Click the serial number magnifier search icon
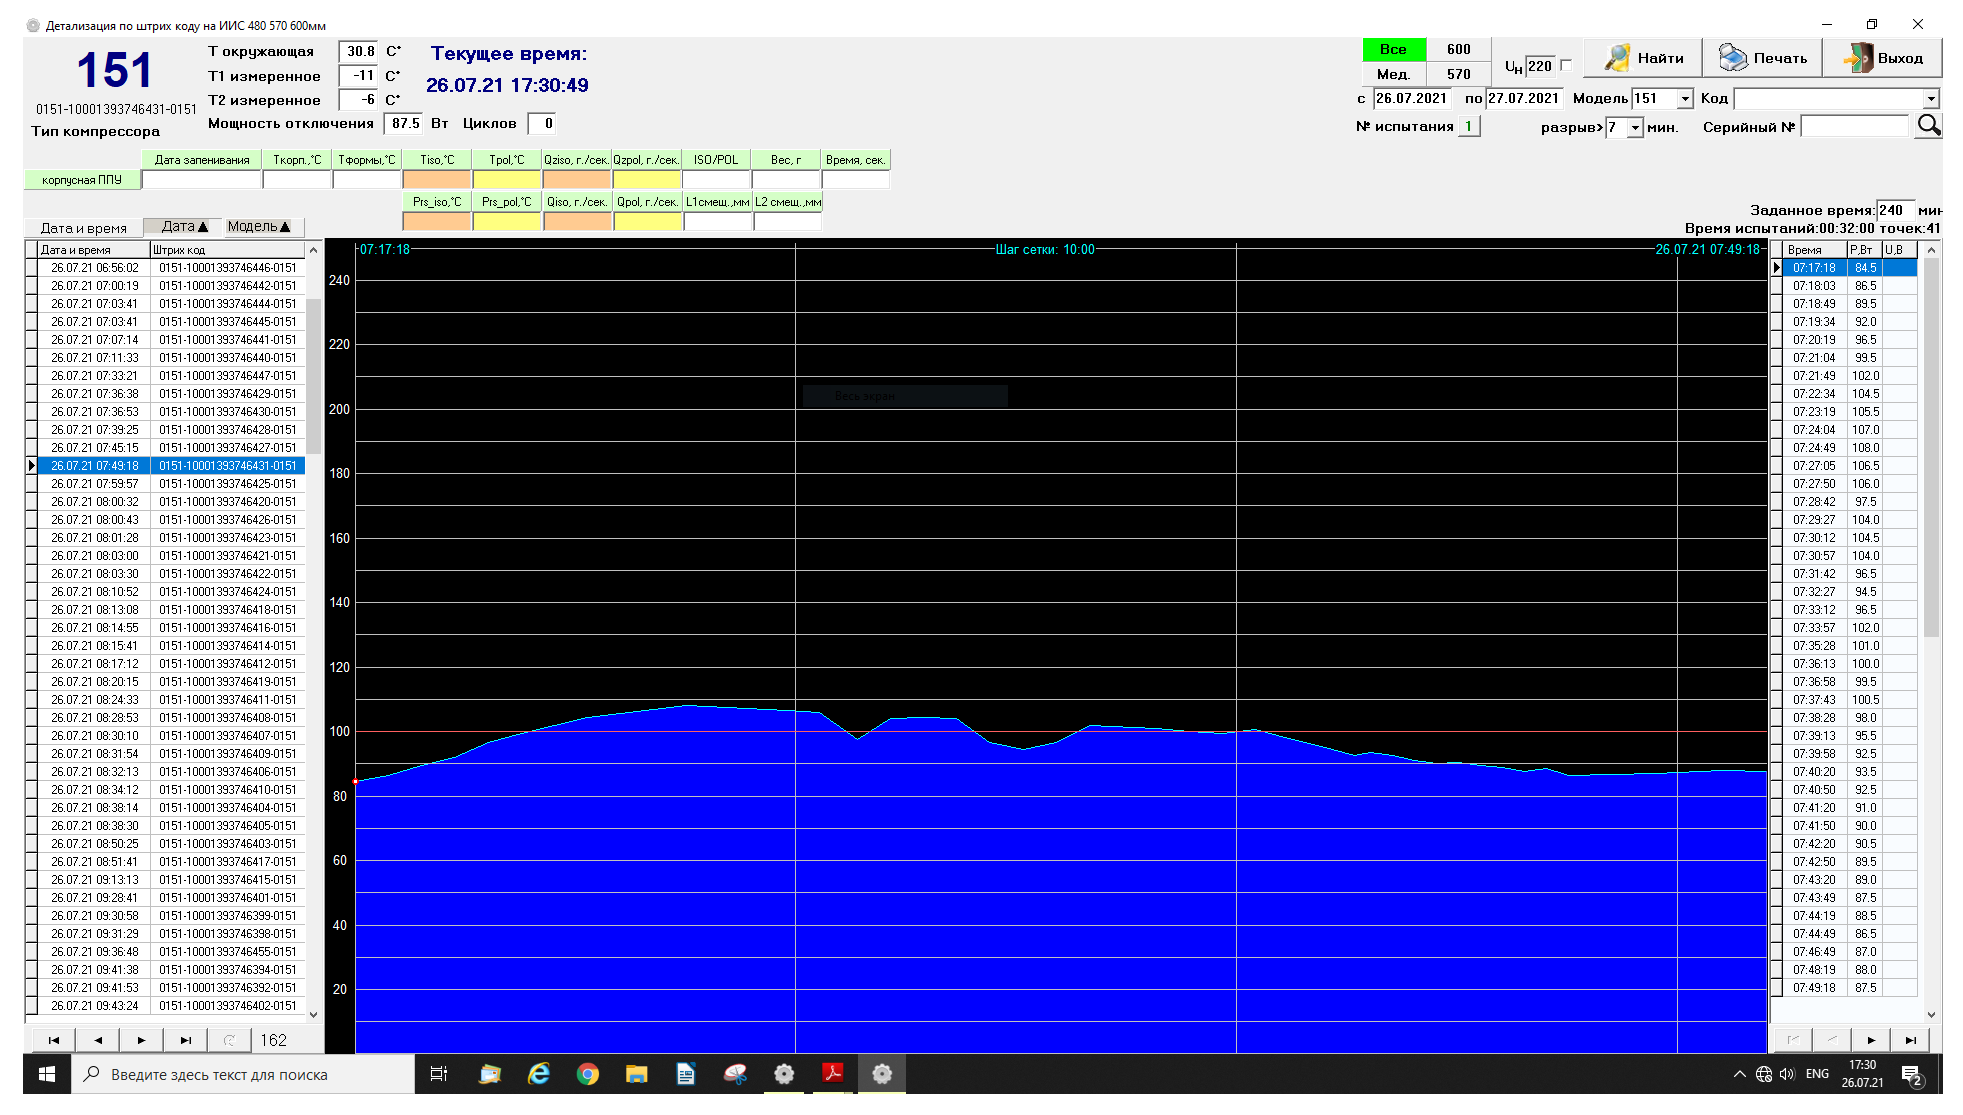 pos(1929,126)
